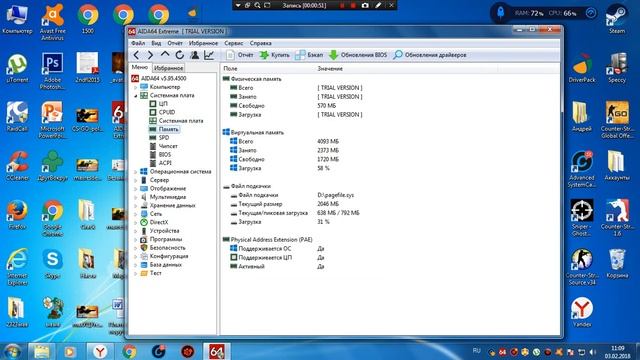The height and width of the screenshot is (360, 640).
Task: Select База данных in the tree
Action: (161, 265)
